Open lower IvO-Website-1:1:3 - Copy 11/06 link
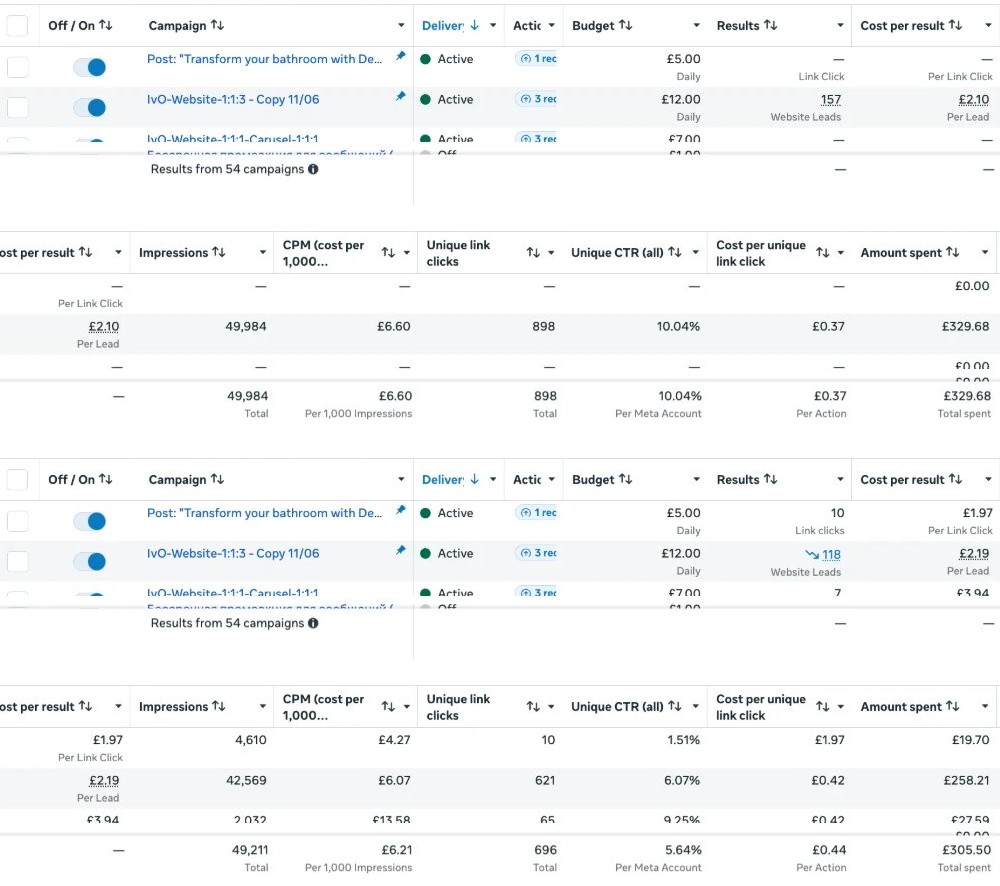Viewport: 1000px width, 886px height. [x=233, y=554]
